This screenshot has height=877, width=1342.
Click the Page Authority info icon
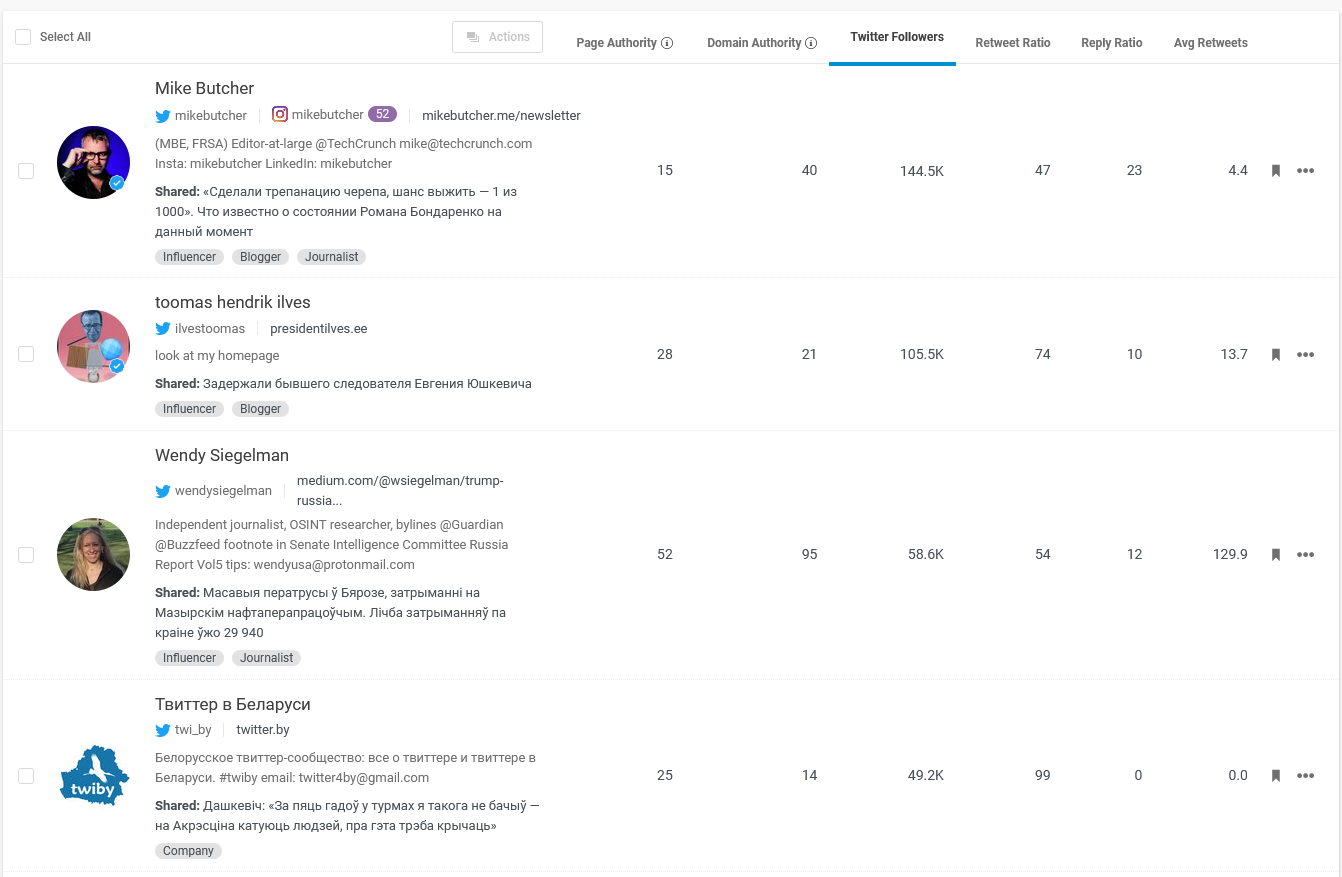(x=667, y=43)
